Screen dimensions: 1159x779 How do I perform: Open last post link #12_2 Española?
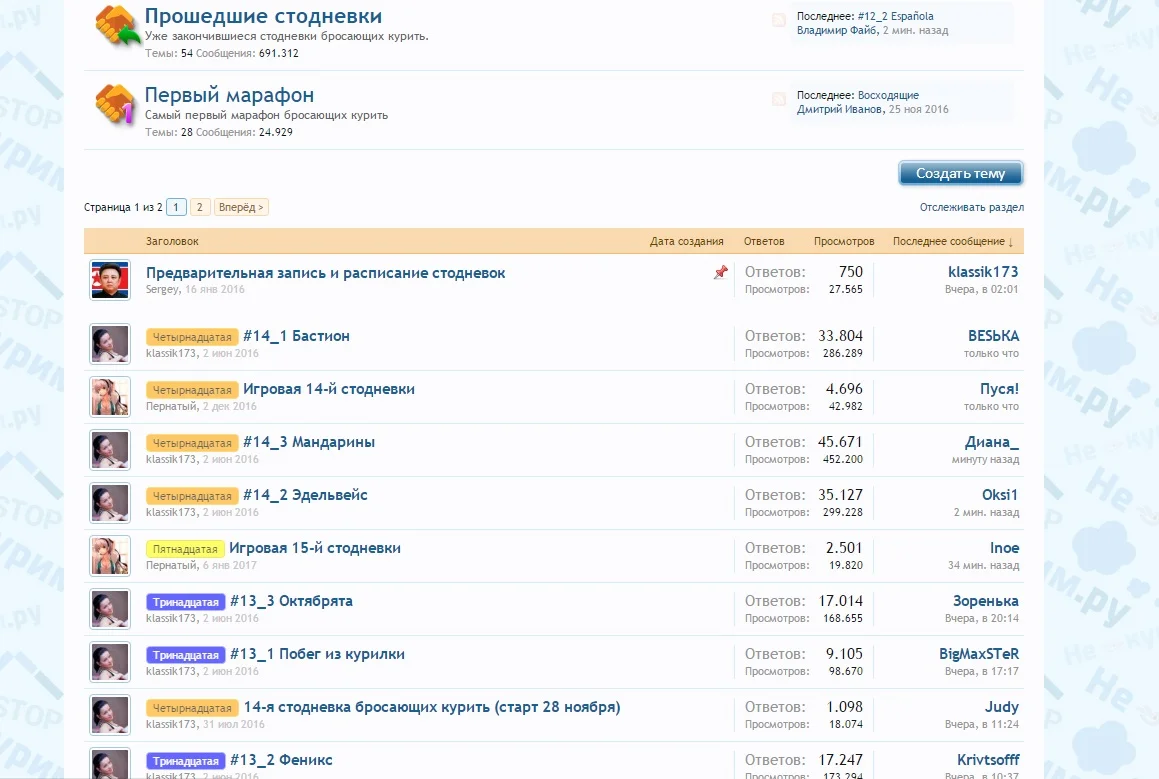[895, 16]
